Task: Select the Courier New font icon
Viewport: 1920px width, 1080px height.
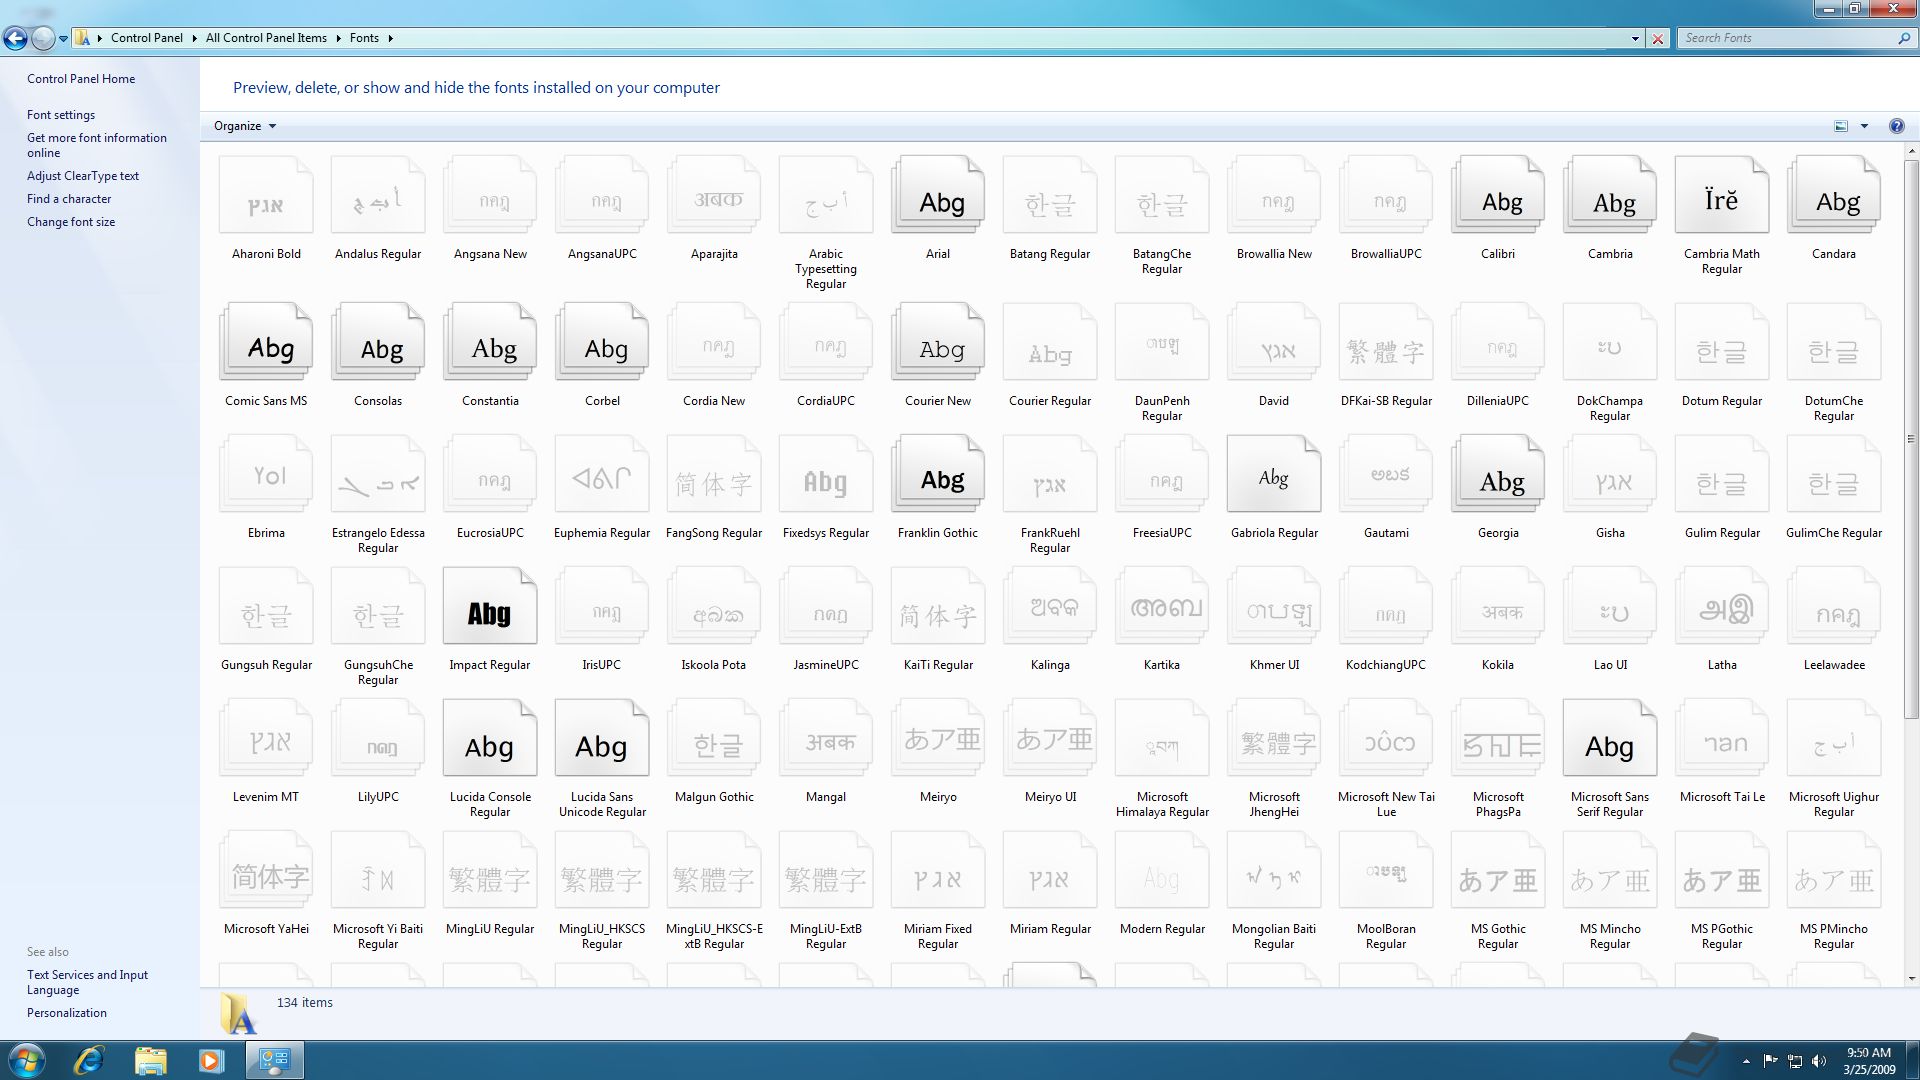Action: [938, 342]
